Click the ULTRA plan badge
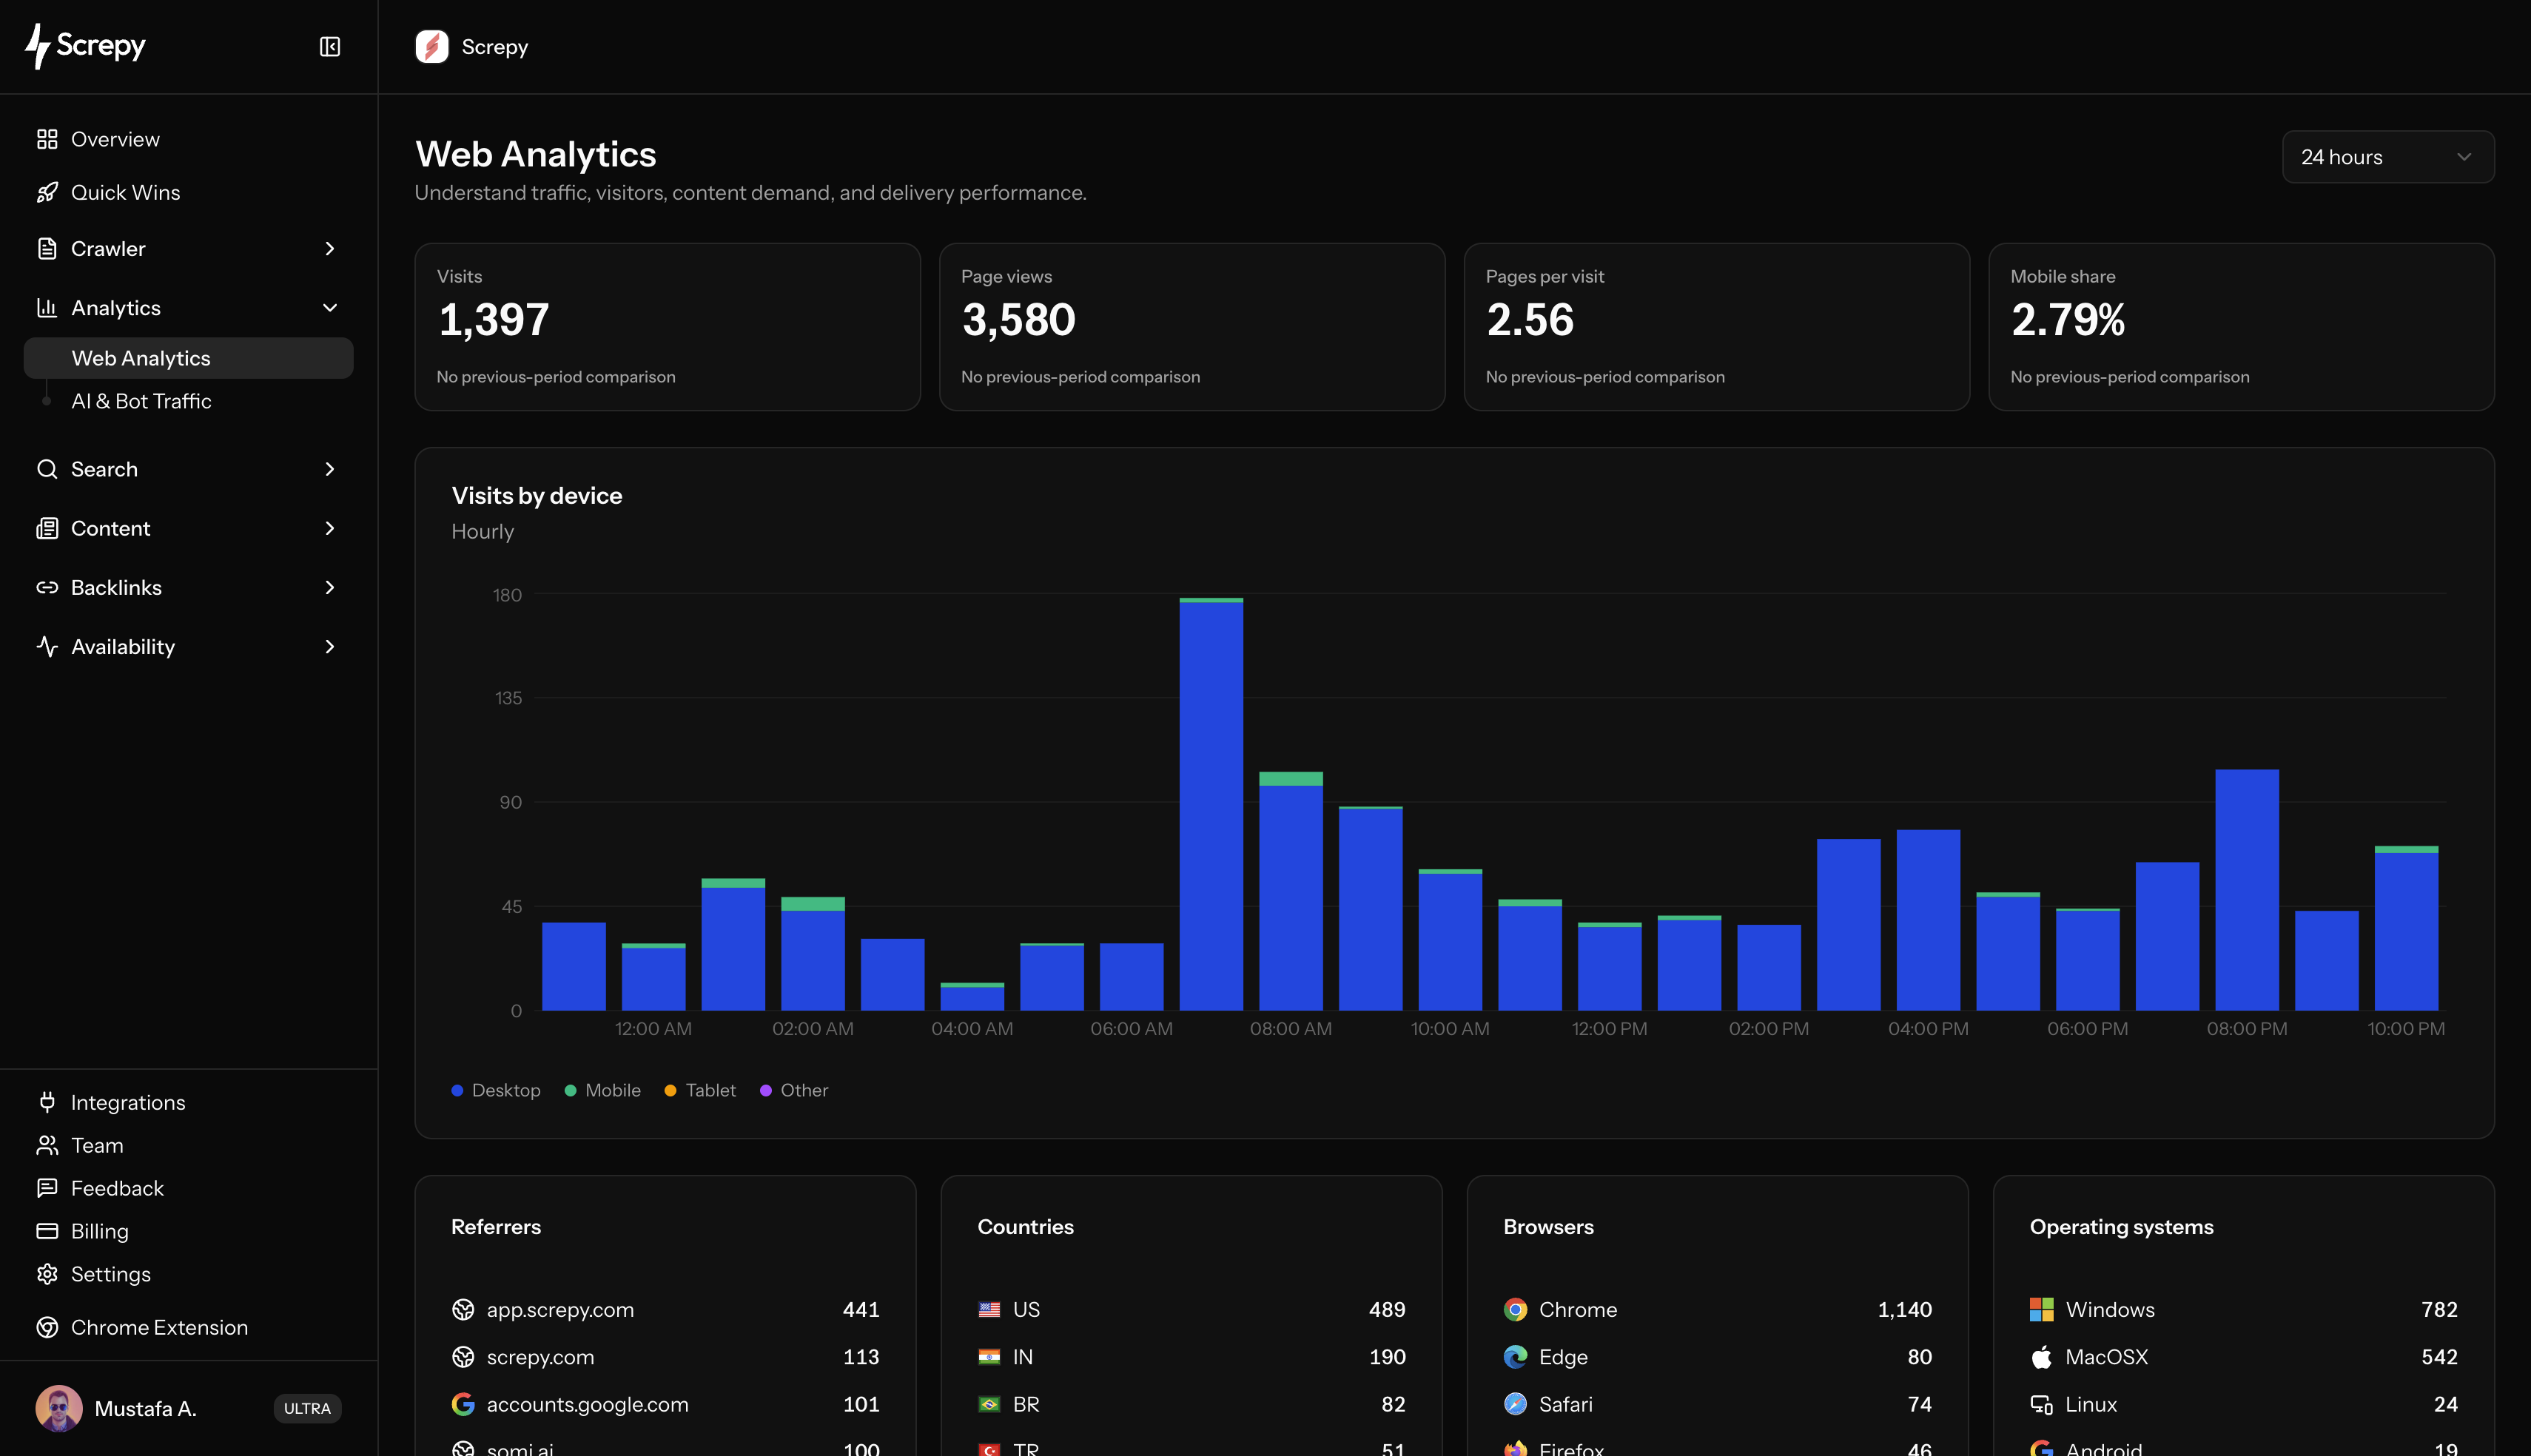The height and width of the screenshot is (1456, 2531). coord(307,1408)
